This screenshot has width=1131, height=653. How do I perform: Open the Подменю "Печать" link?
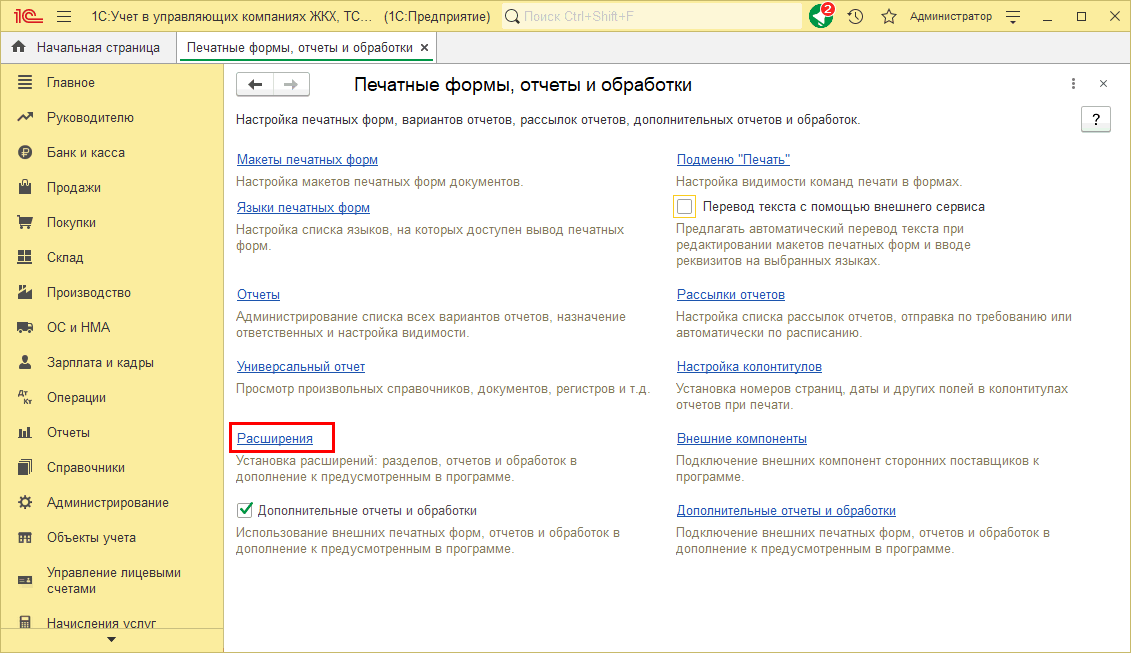pos(733,159)
